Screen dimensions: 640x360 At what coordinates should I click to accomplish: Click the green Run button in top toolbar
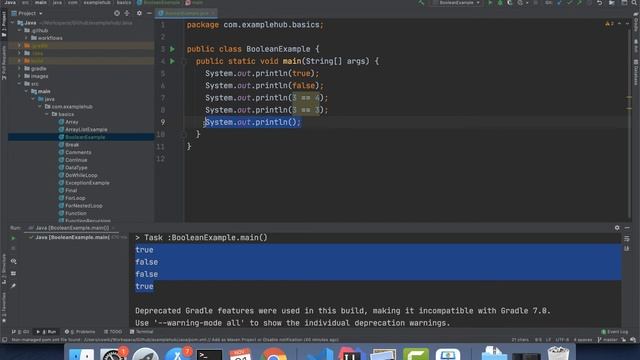(490, 2)
